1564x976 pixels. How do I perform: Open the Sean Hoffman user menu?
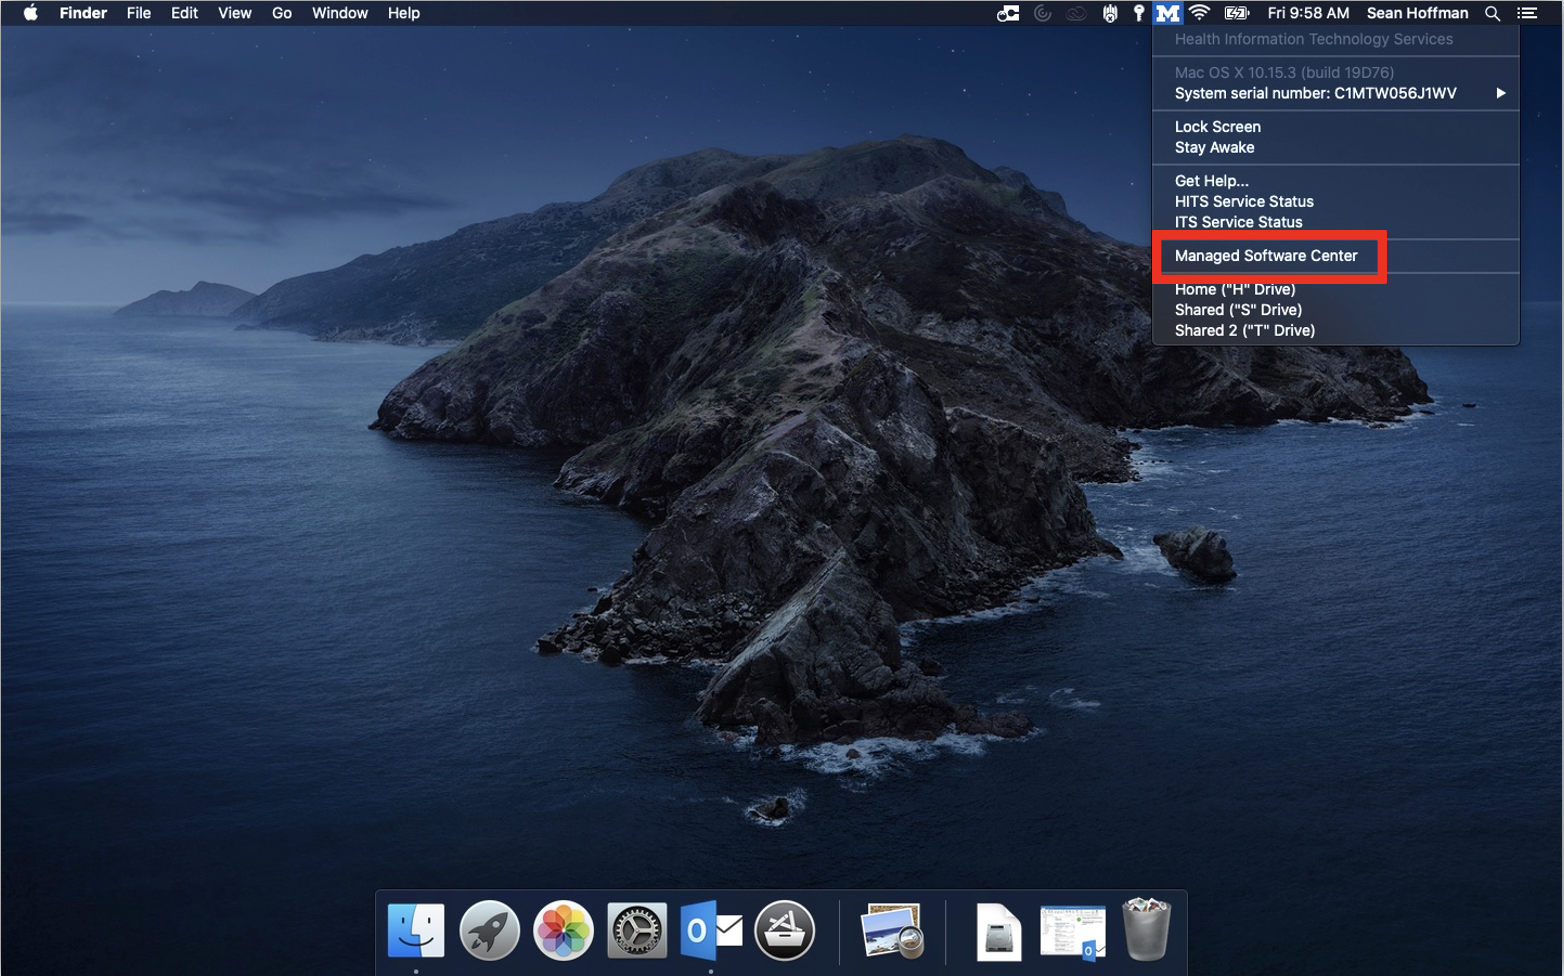[1417, 13]
